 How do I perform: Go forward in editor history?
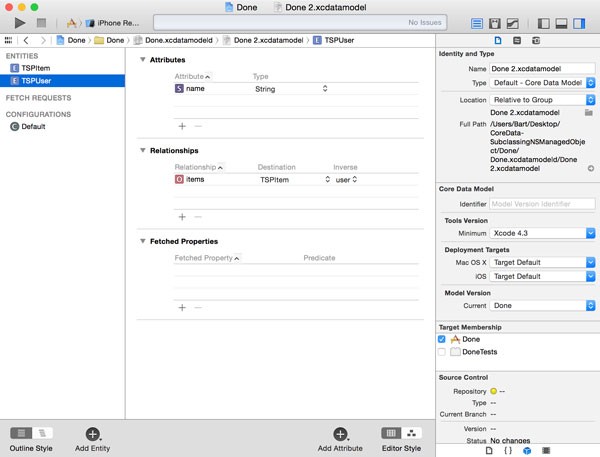coord(43,40)
